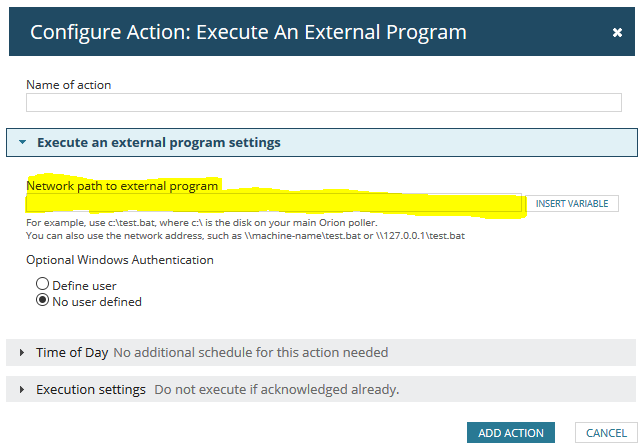This screenshot has height=447, width=644.
Task: Expand the Execution settings triangle icon
Action: point(22,389)
